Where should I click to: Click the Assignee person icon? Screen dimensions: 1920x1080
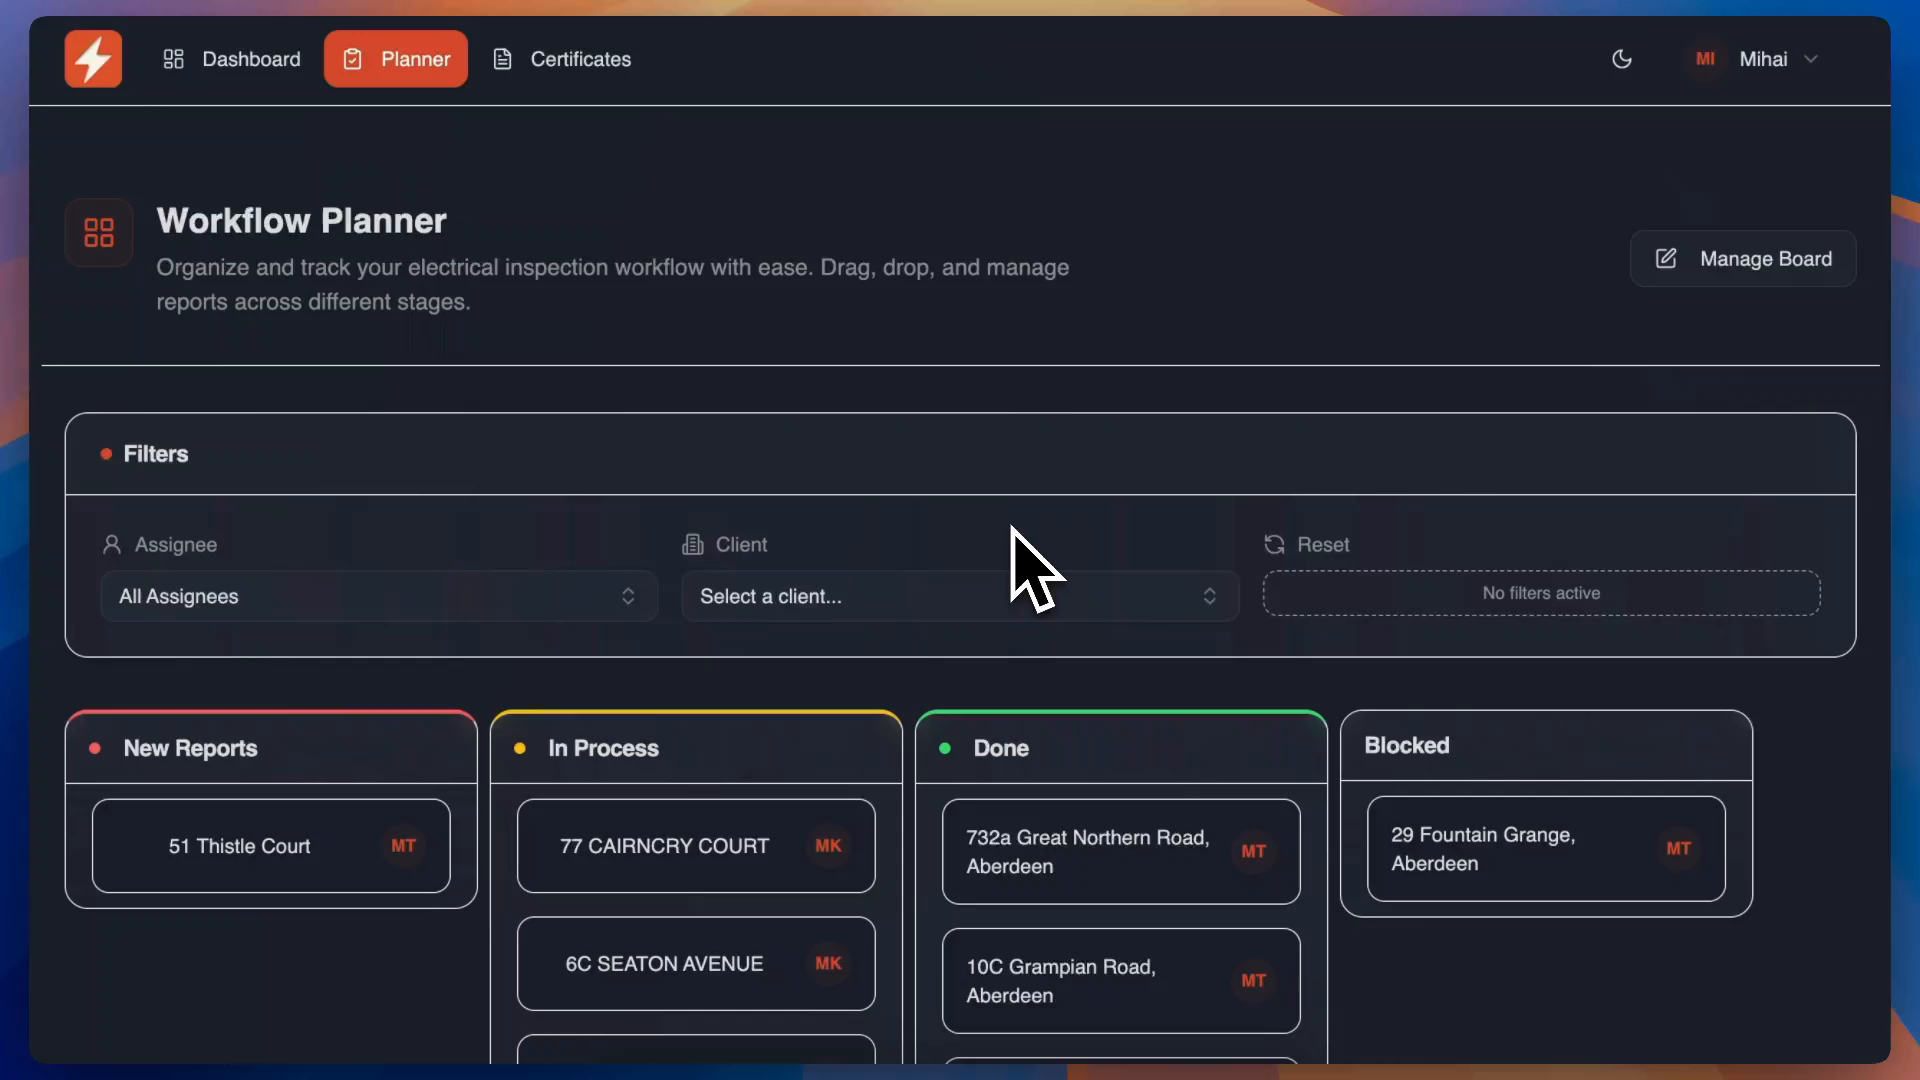[112, 544]
